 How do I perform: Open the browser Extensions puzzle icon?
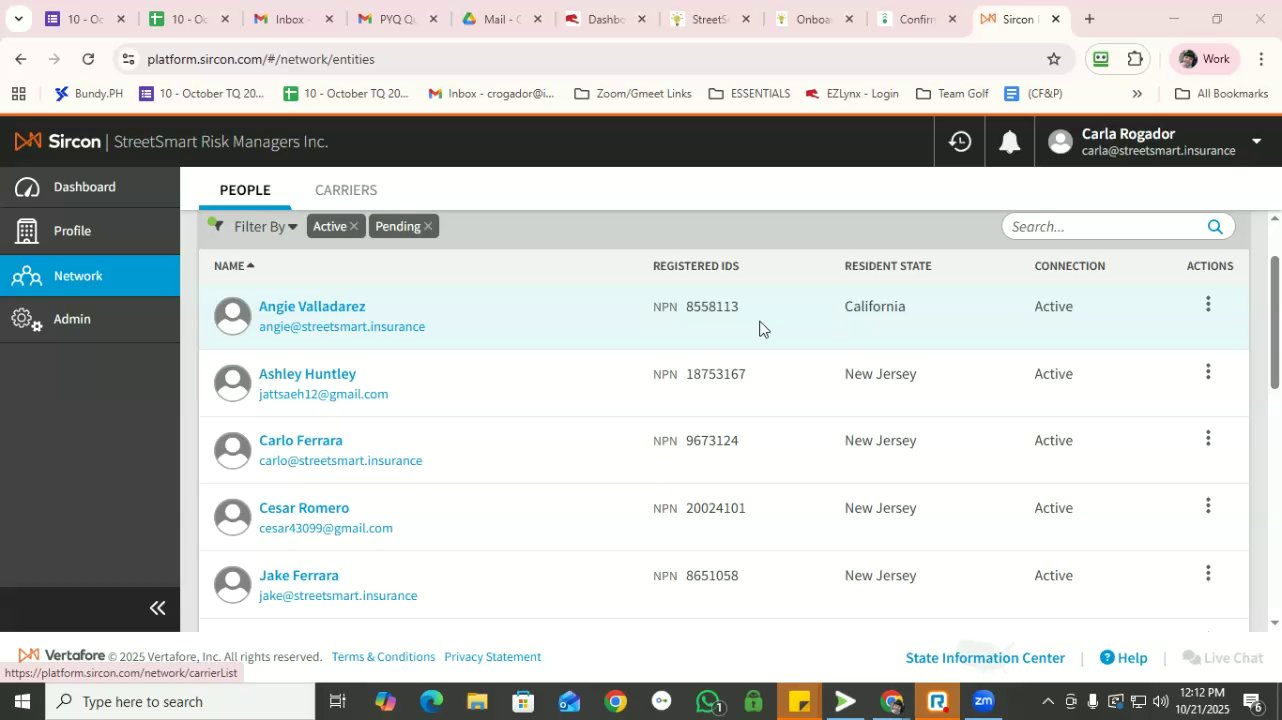pyautogui.click(x=1135, y=59)
